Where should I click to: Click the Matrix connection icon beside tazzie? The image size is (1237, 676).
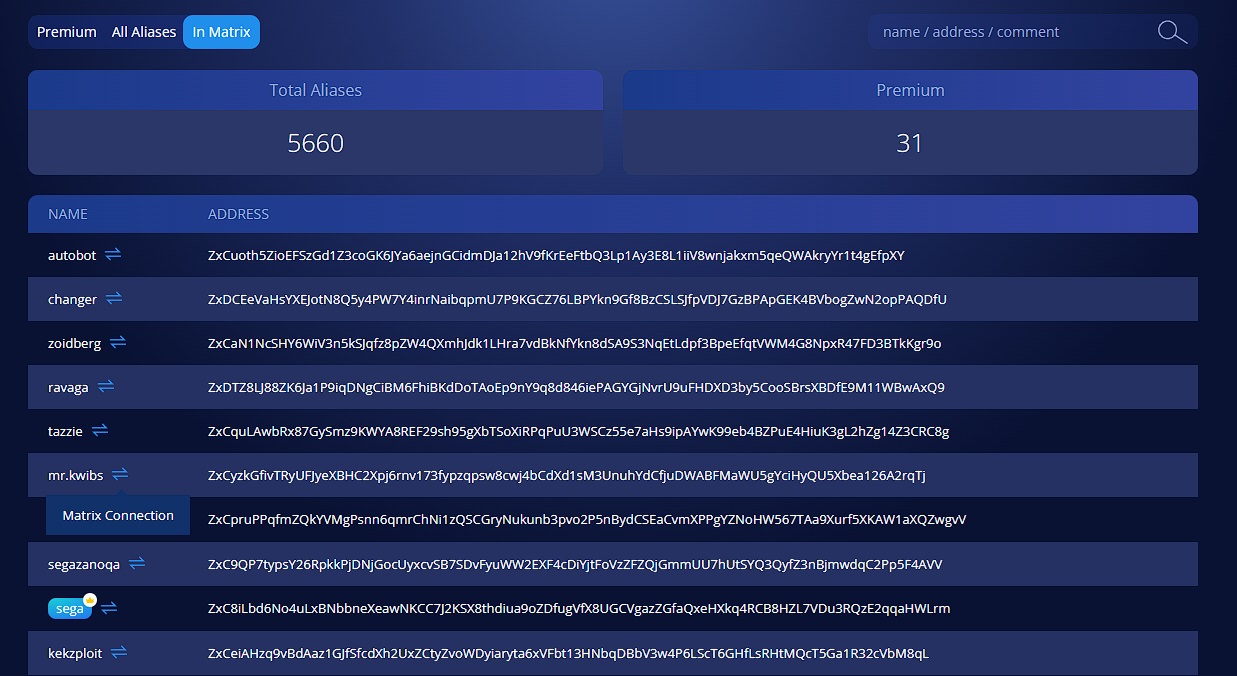[100, 431]
